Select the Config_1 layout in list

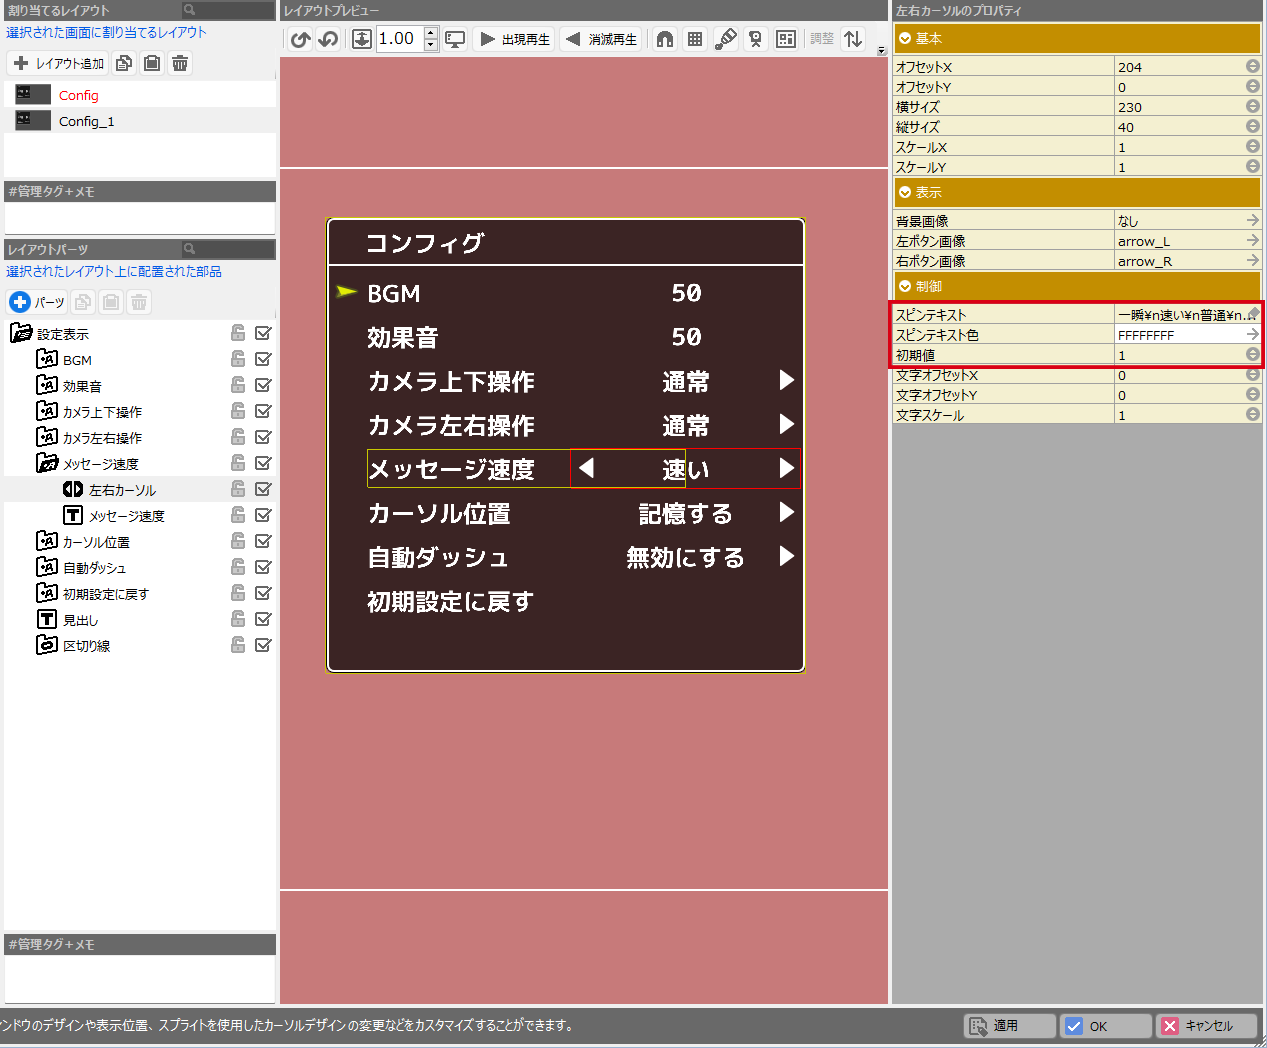[x=86, y=121]
